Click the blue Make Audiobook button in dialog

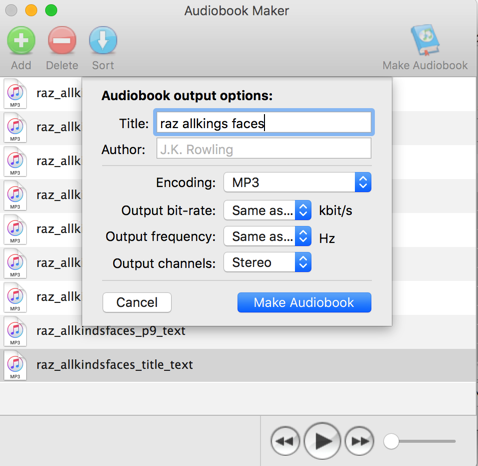[x=304, y=302]
